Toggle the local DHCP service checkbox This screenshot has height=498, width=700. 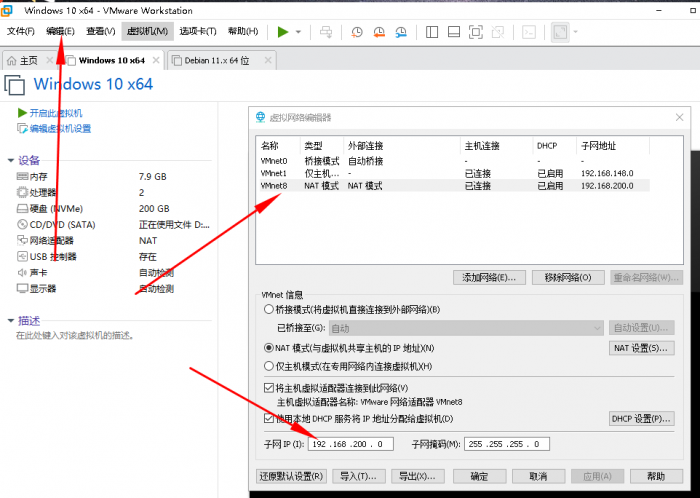coord(268,419)
